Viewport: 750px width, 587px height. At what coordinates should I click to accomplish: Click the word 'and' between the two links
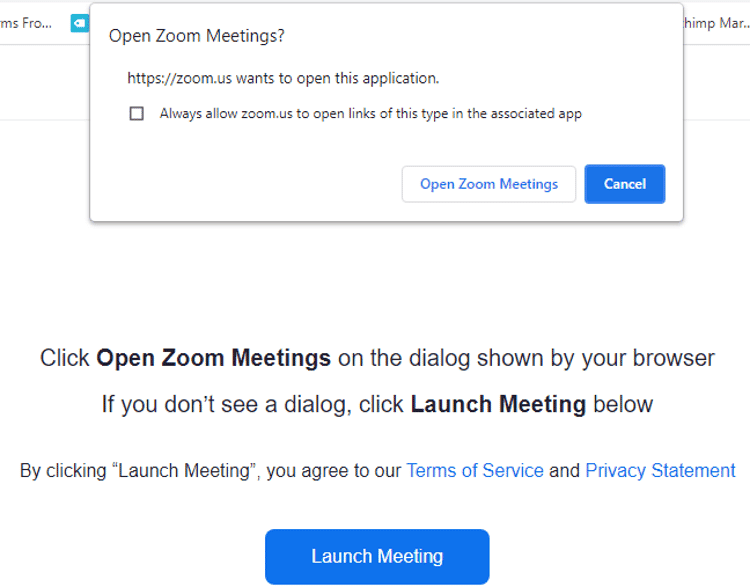click(564, 471)
